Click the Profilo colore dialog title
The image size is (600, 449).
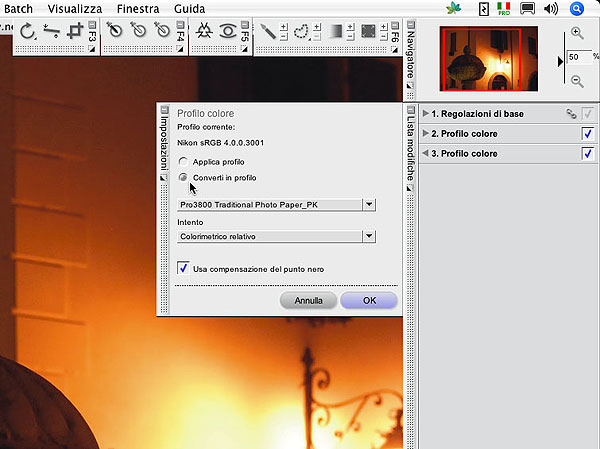205,113
